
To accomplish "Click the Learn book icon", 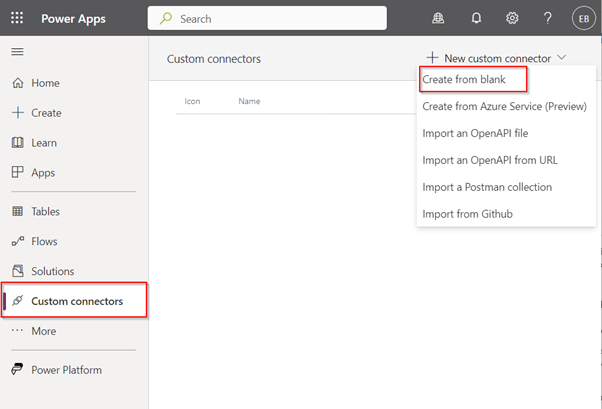I will 18,142.
